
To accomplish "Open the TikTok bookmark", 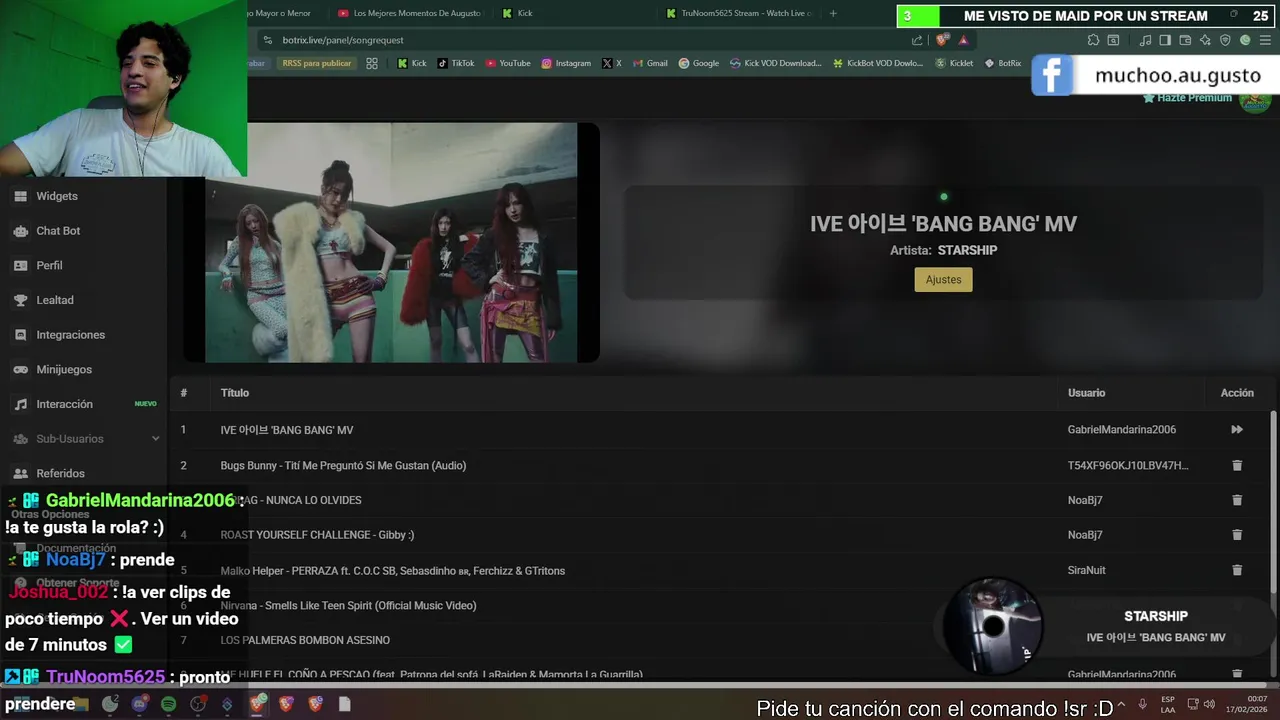I will coord(456,63).
